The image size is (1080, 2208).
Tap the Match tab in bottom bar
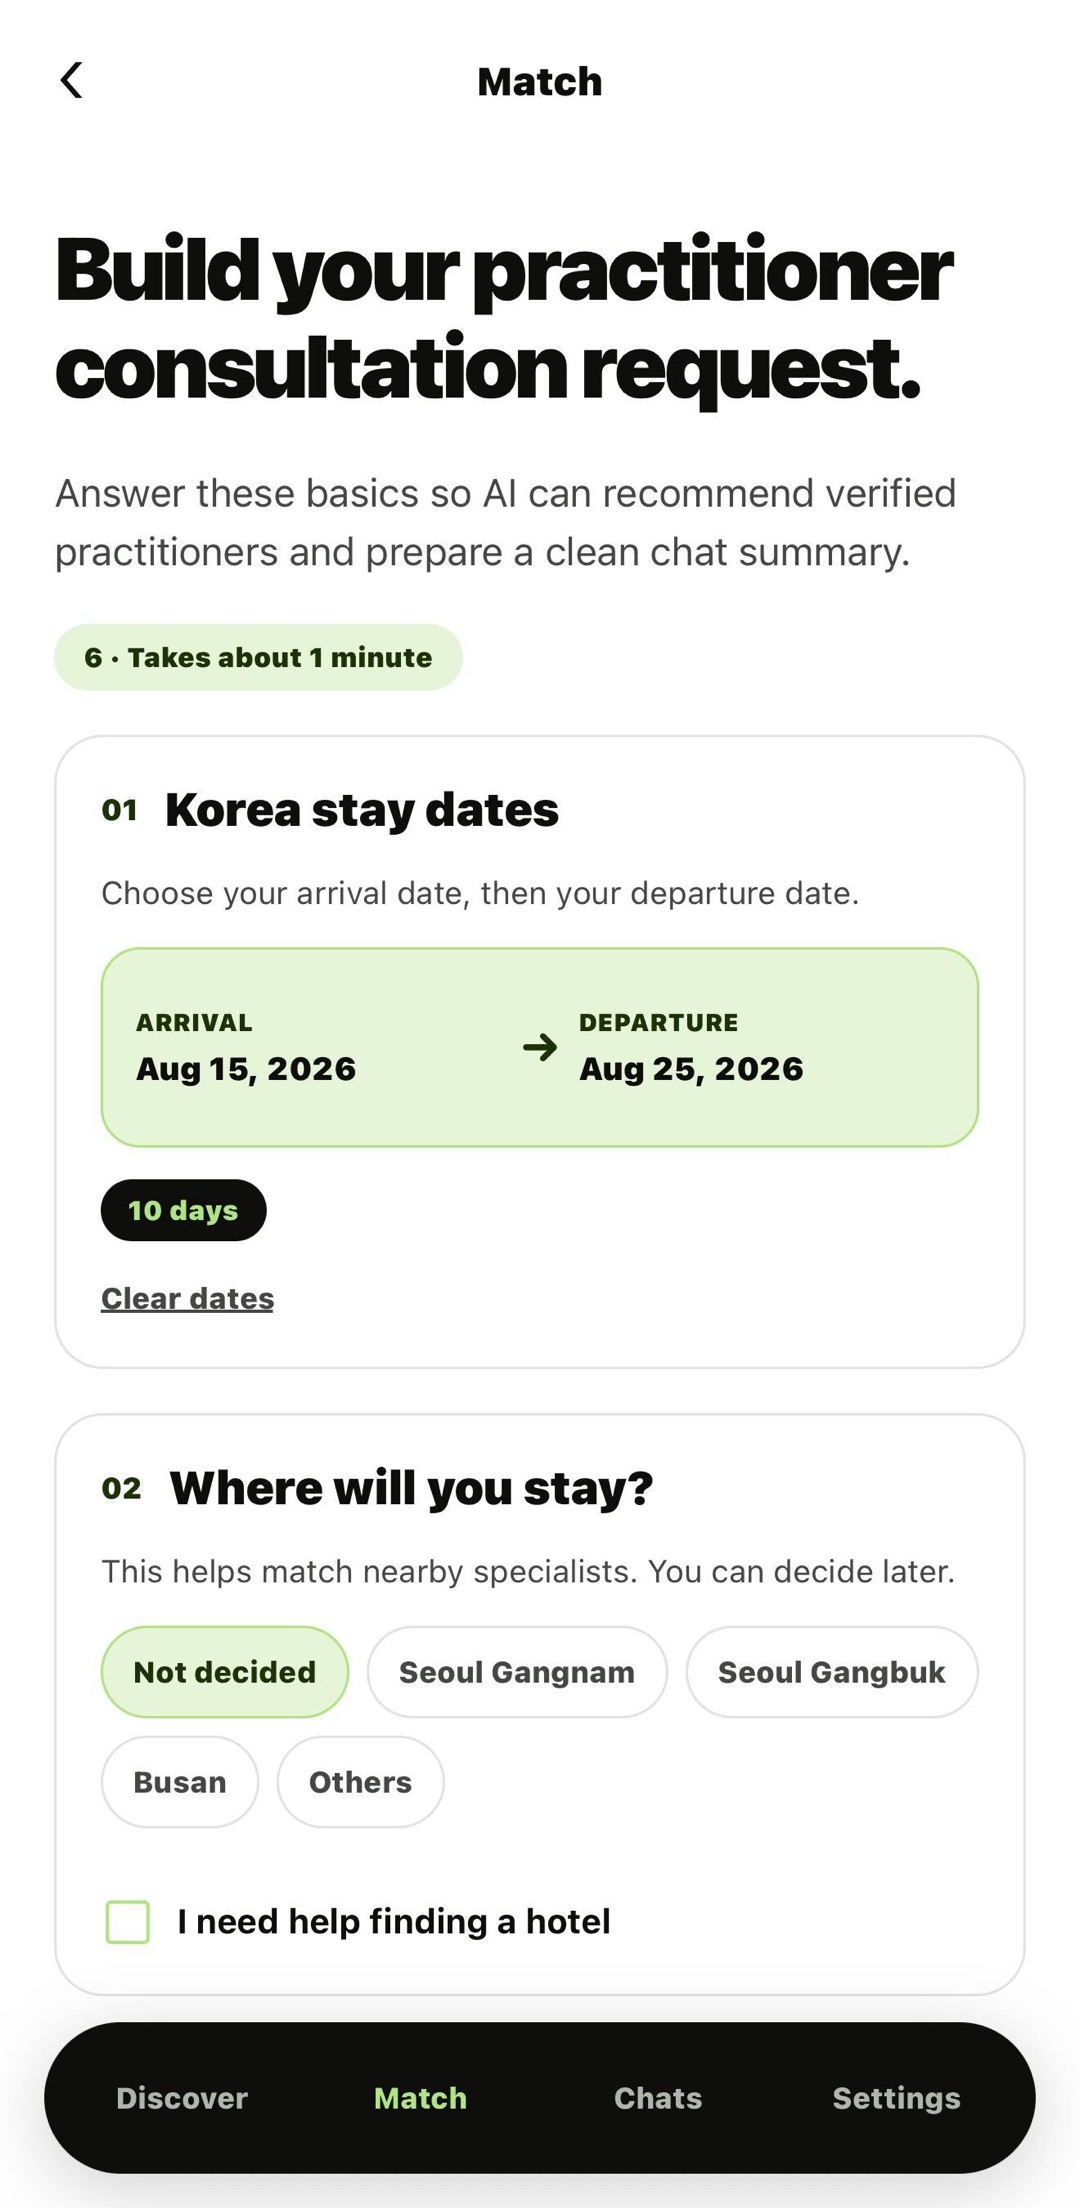point(420,2097)
